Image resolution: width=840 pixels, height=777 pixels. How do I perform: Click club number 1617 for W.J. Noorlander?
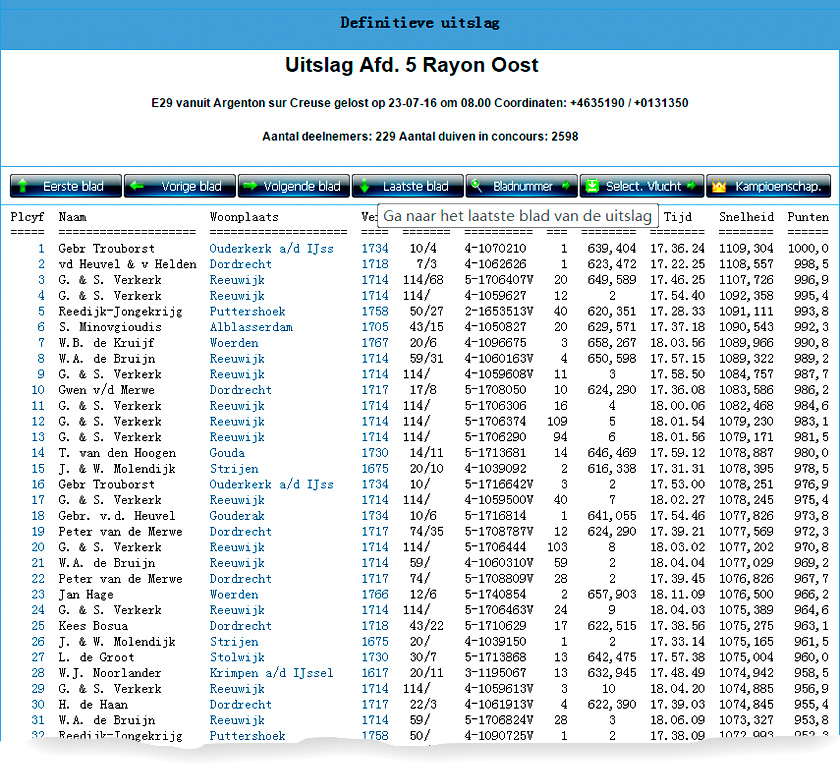click(375, 673)
